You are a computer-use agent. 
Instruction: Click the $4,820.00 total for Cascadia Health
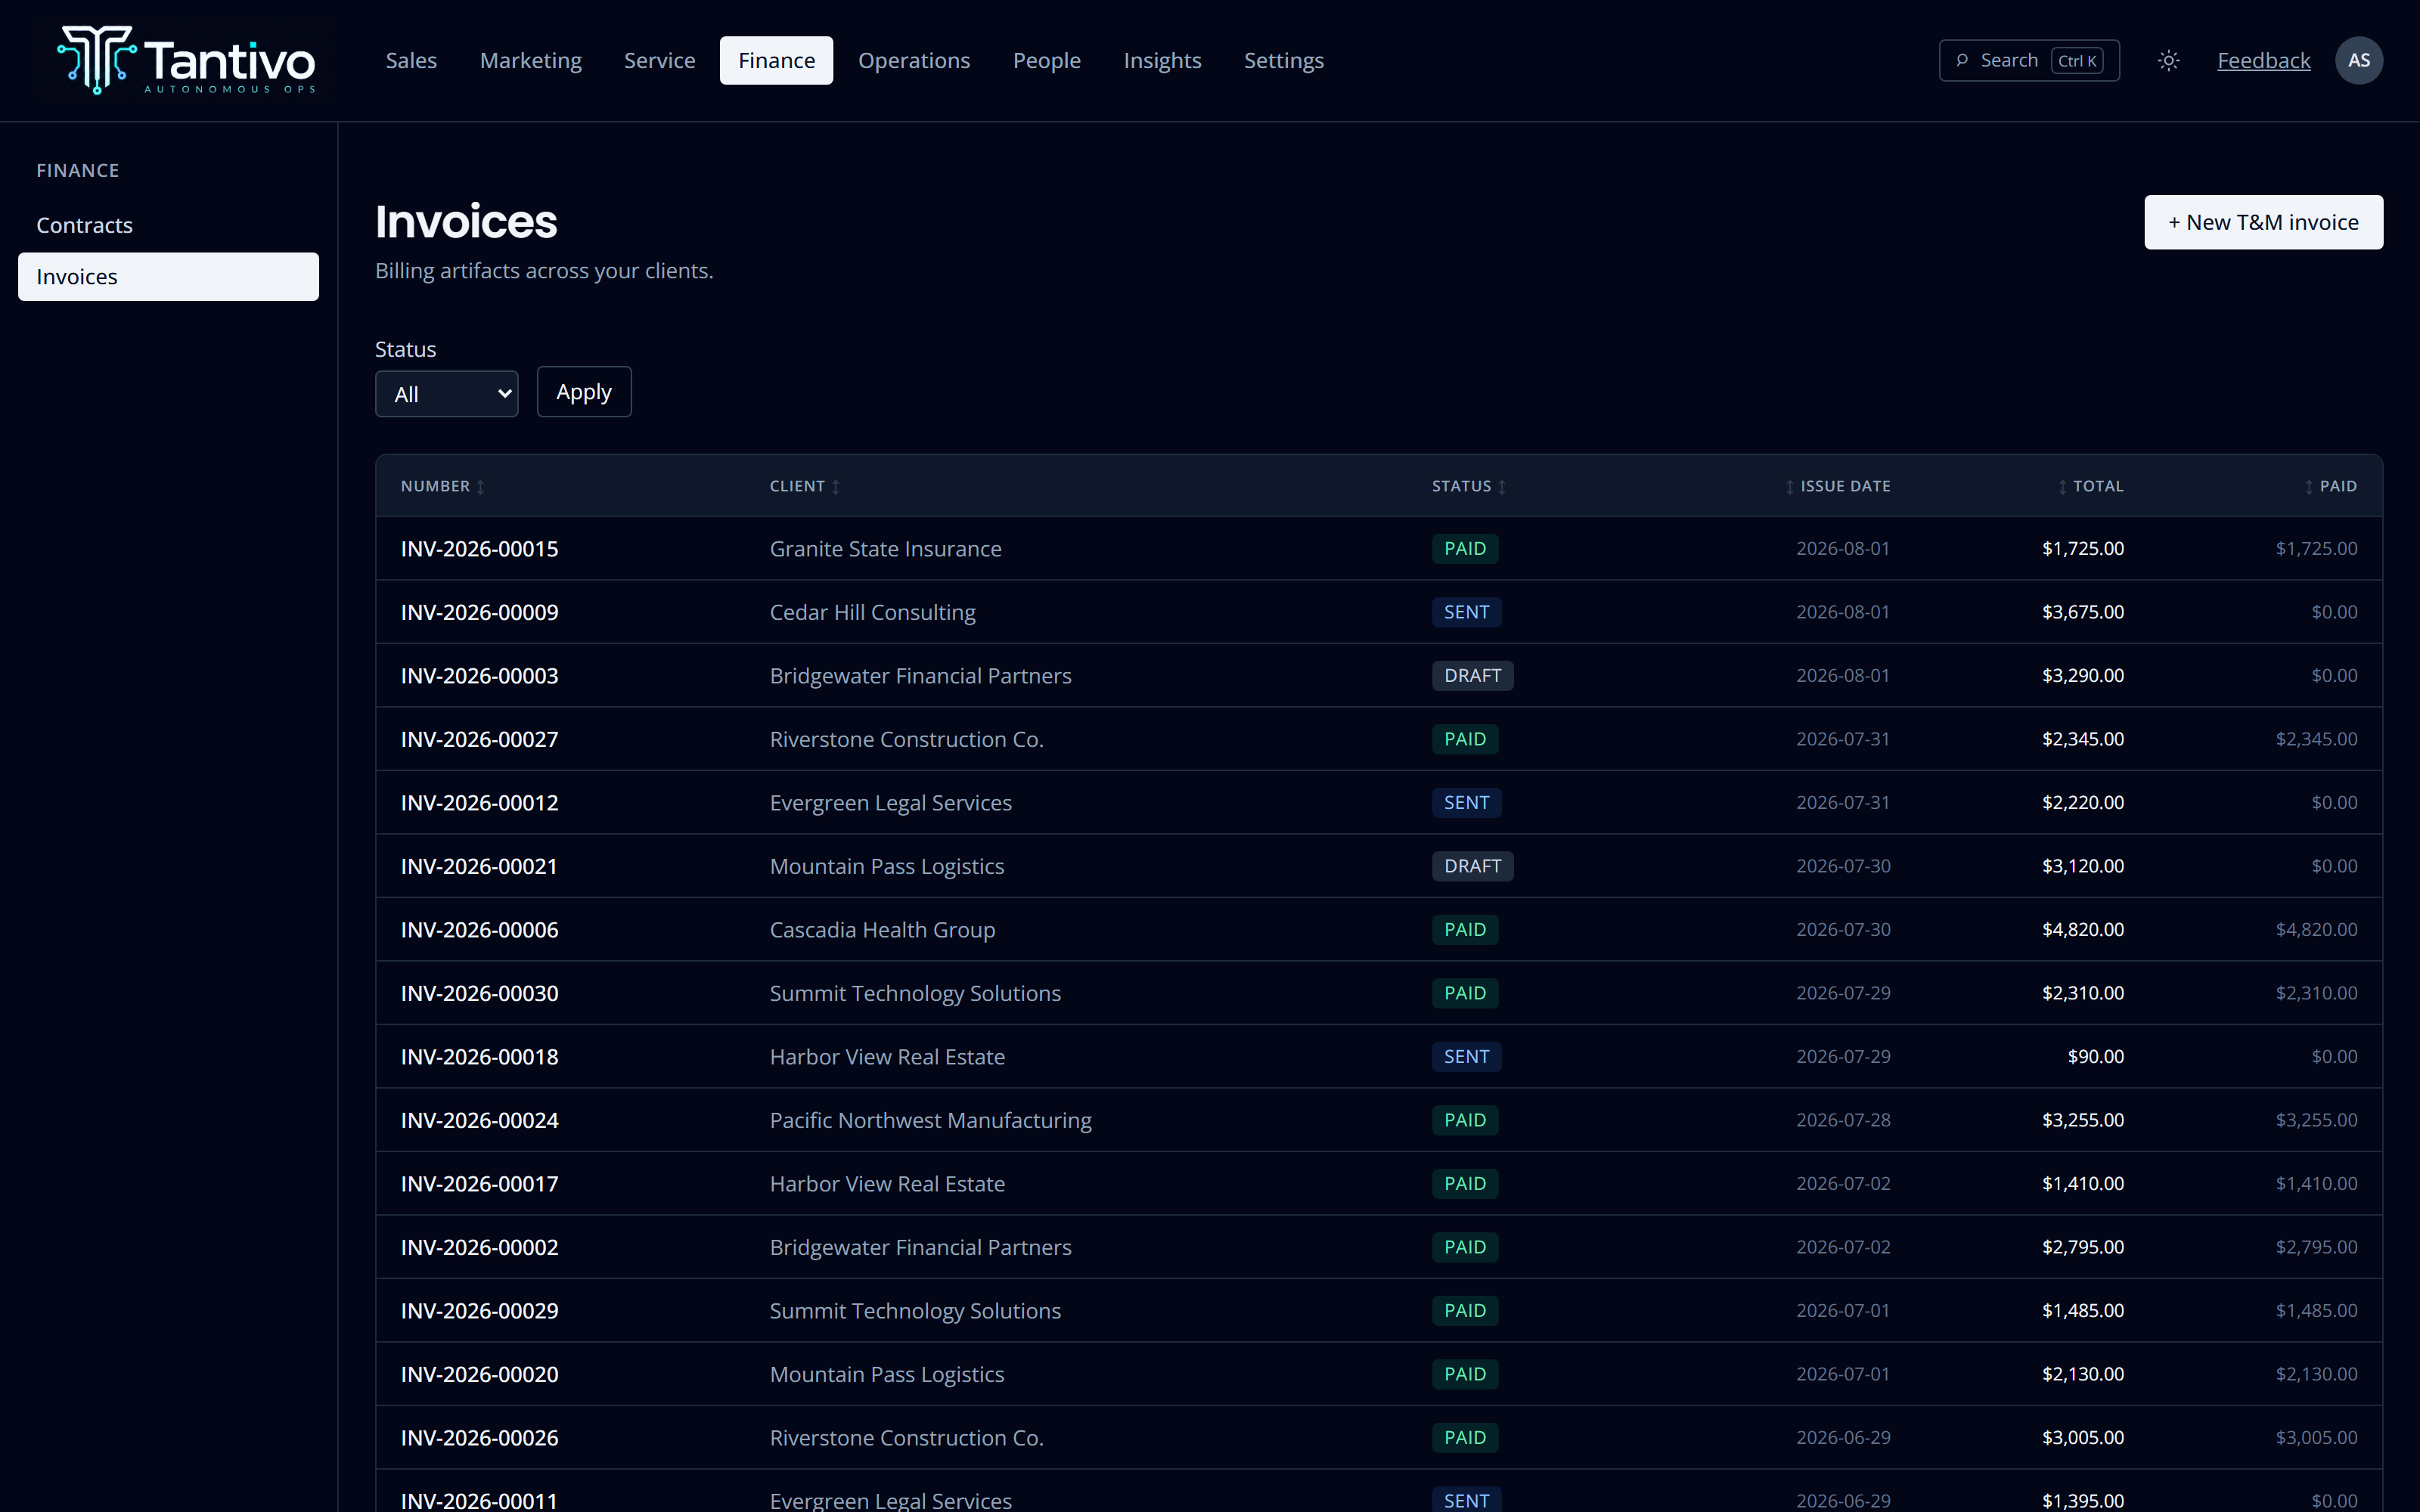(2082, 930)
